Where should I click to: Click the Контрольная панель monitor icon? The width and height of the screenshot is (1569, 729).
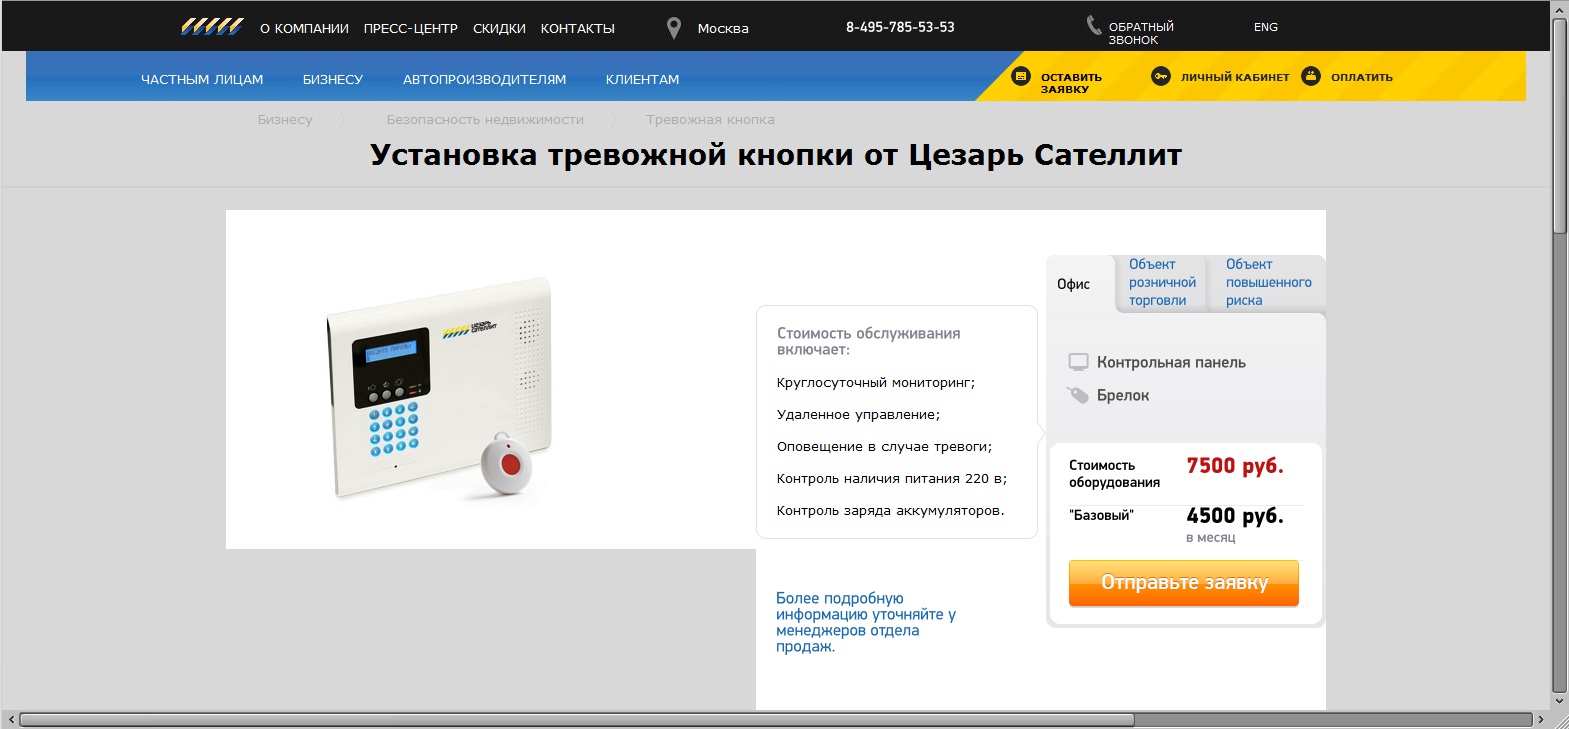(1078, 362)
